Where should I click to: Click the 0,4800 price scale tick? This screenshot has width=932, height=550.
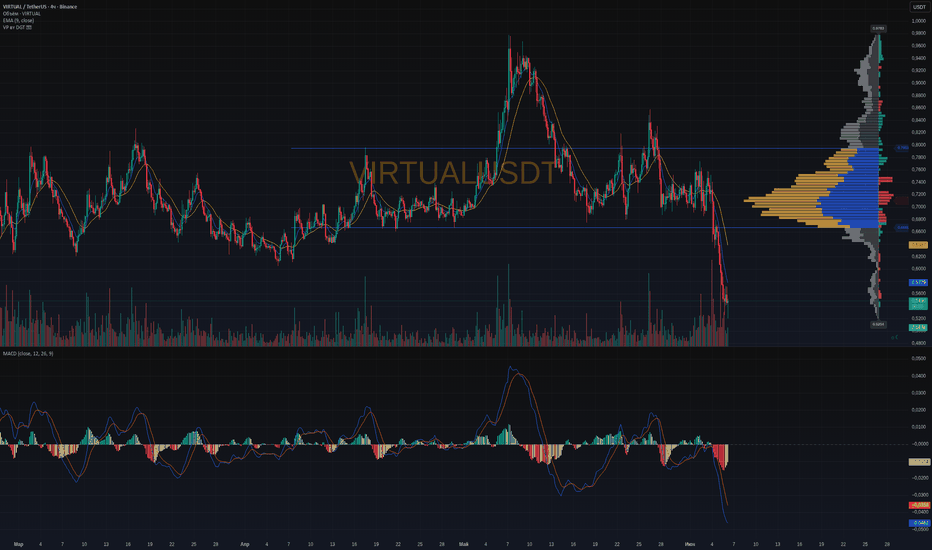(x=918, y=342)
